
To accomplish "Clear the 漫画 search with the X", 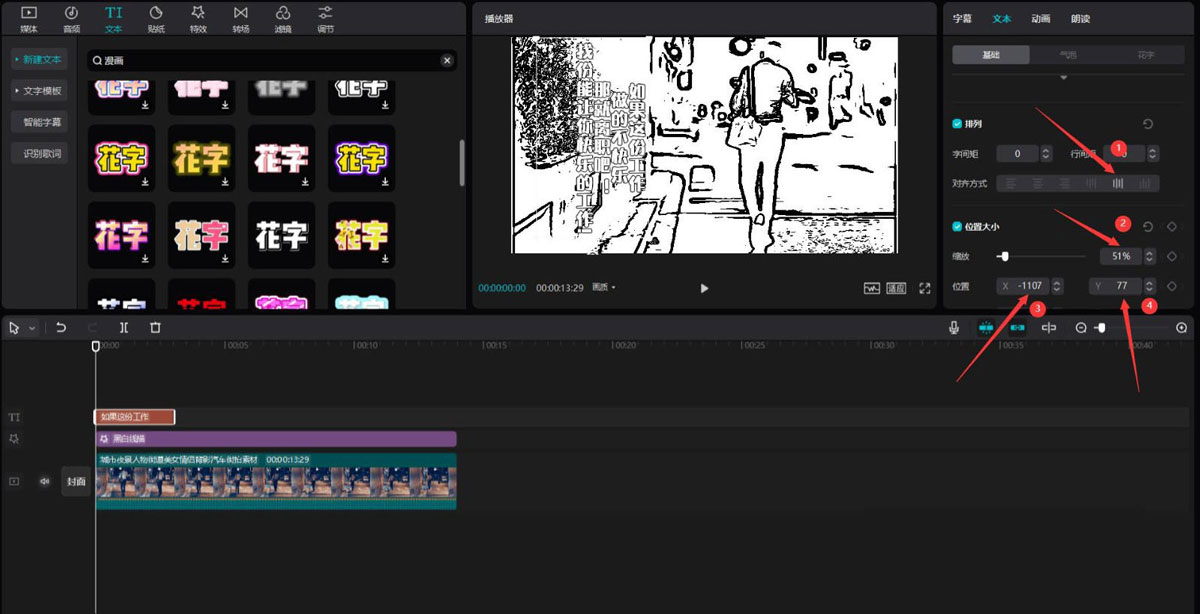I will point(446,60).
